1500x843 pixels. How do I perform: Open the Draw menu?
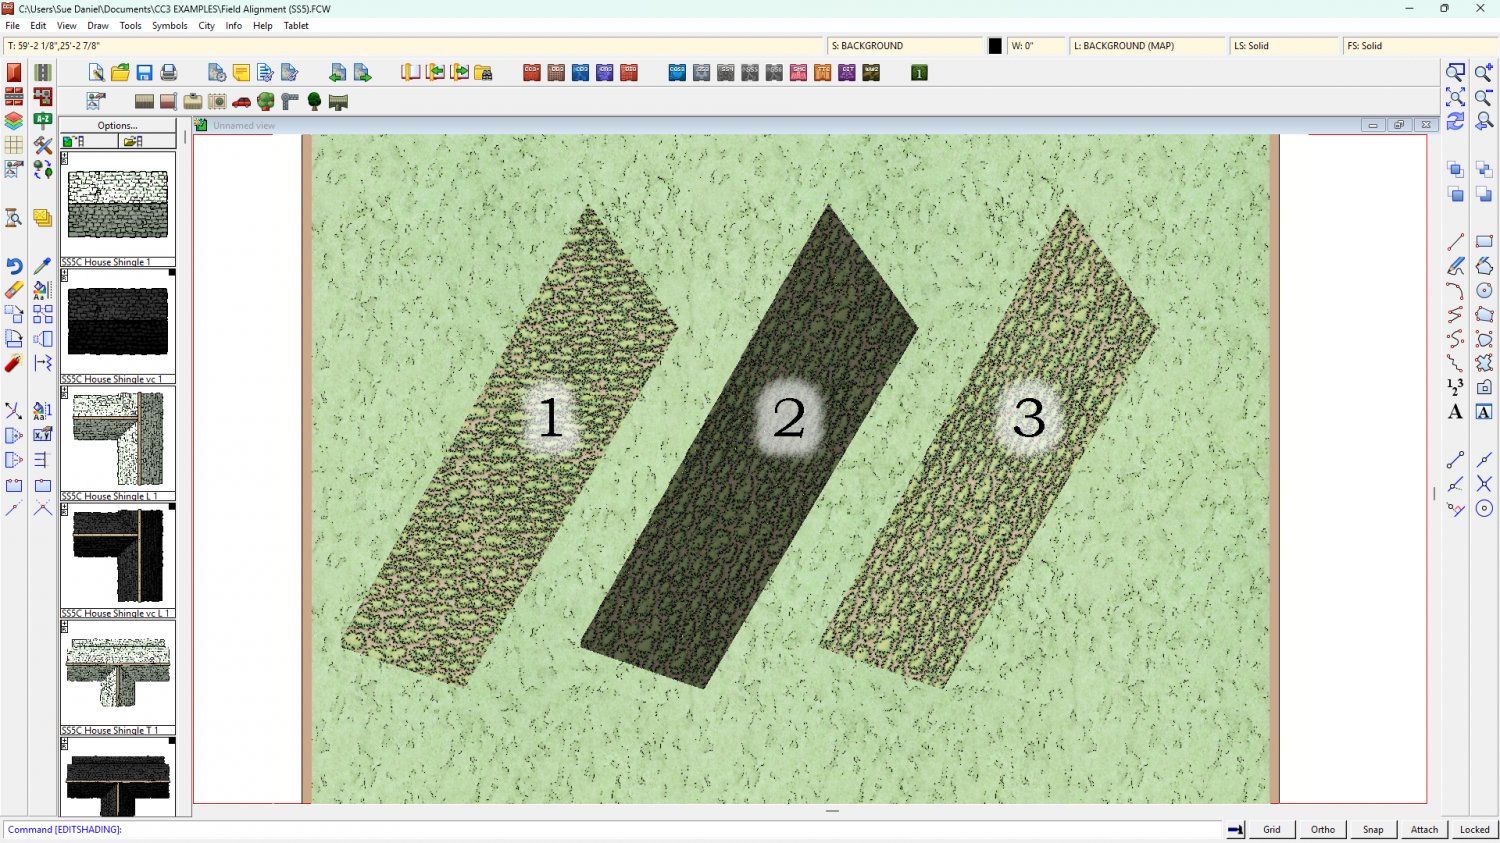98,26
